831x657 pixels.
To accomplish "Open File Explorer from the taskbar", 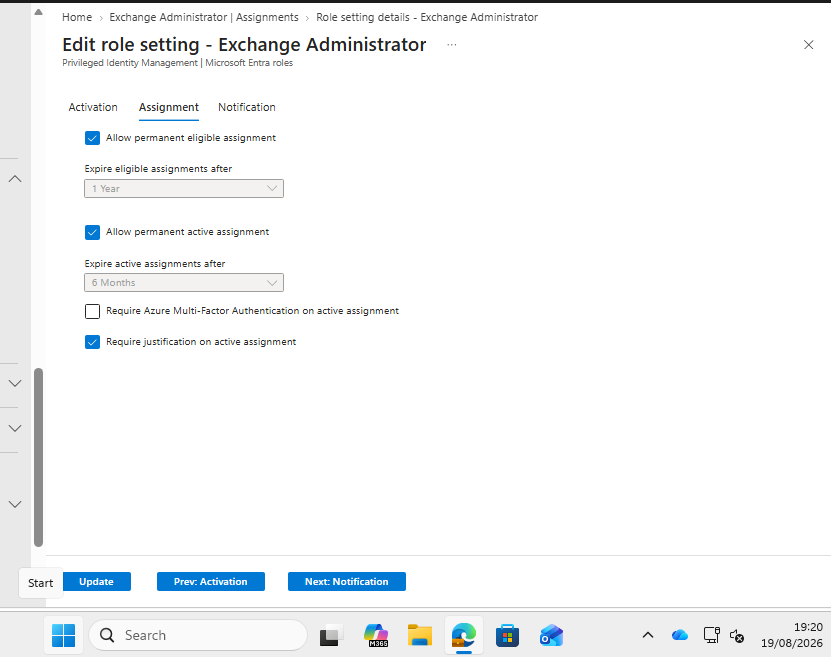I will click(x=420, y=635).
